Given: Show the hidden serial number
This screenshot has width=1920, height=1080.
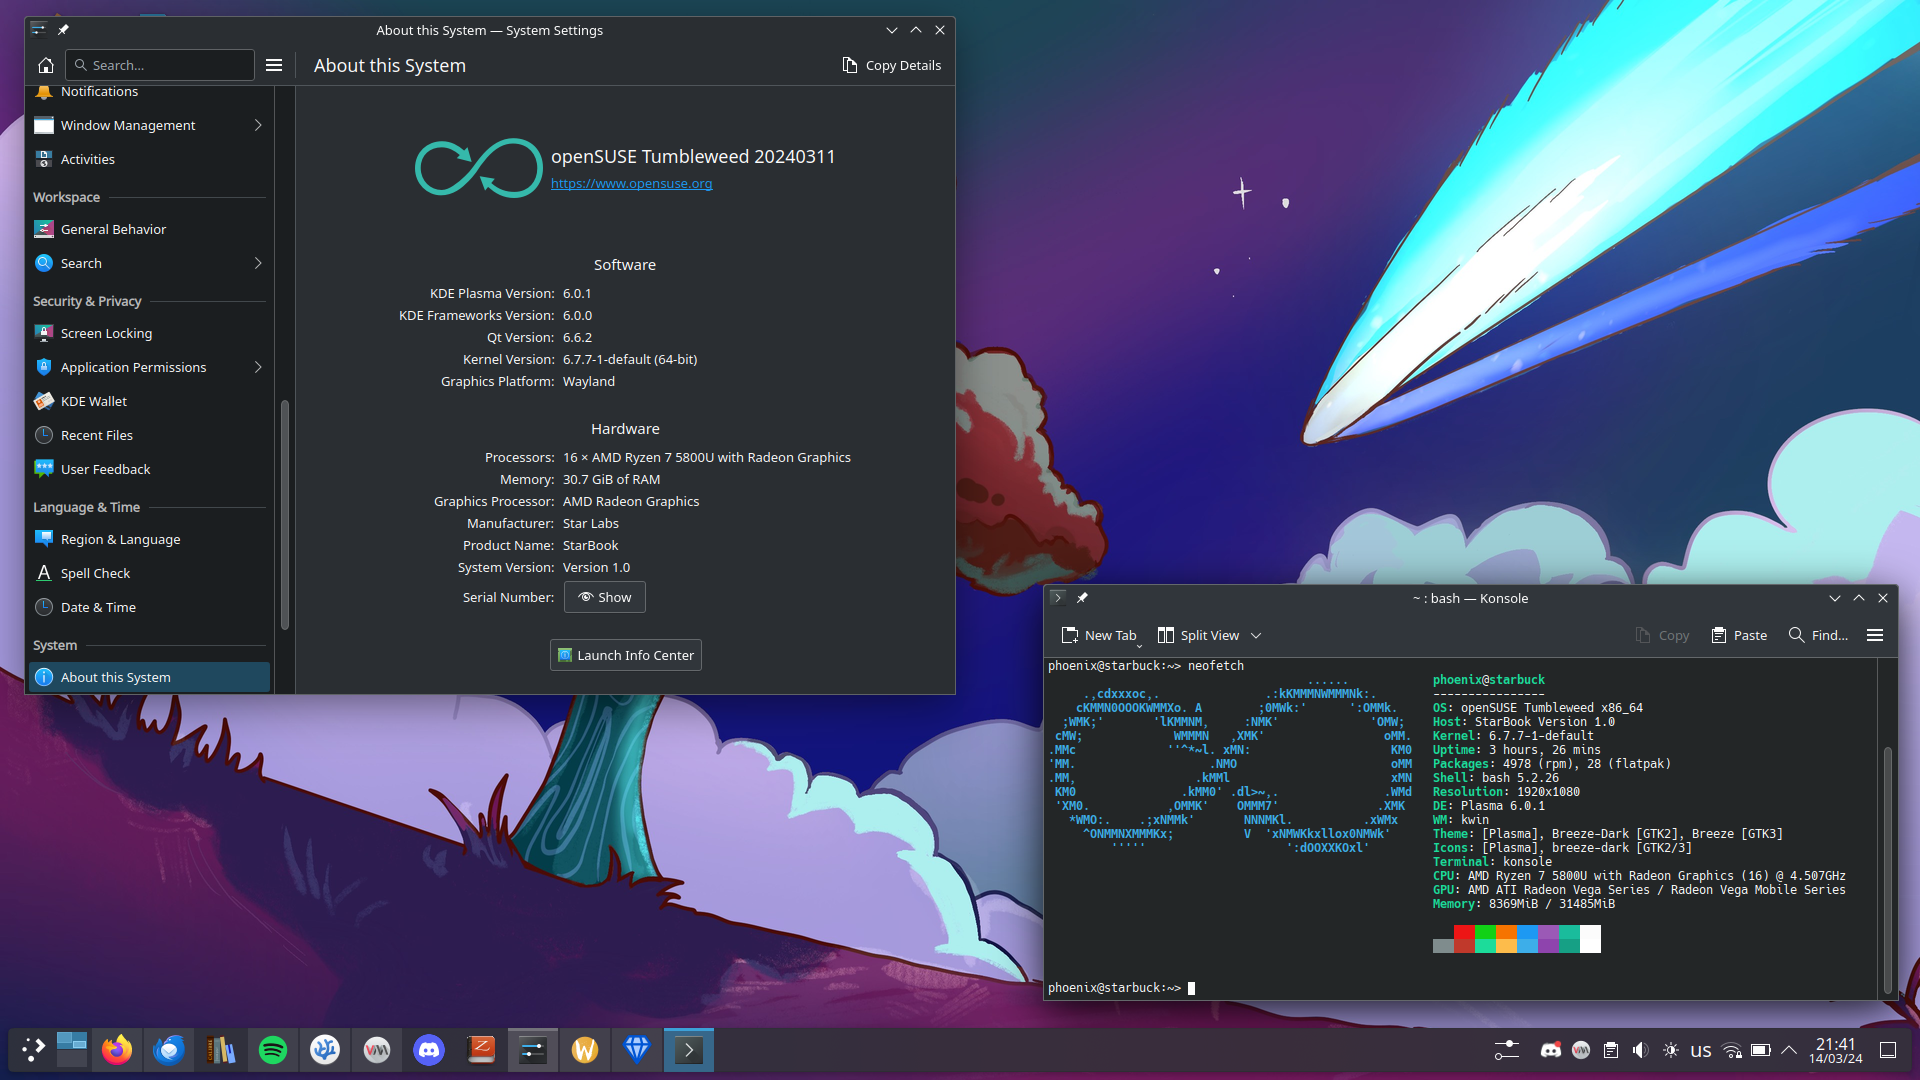Looking at the screenshot, I should tap(605, 597).
